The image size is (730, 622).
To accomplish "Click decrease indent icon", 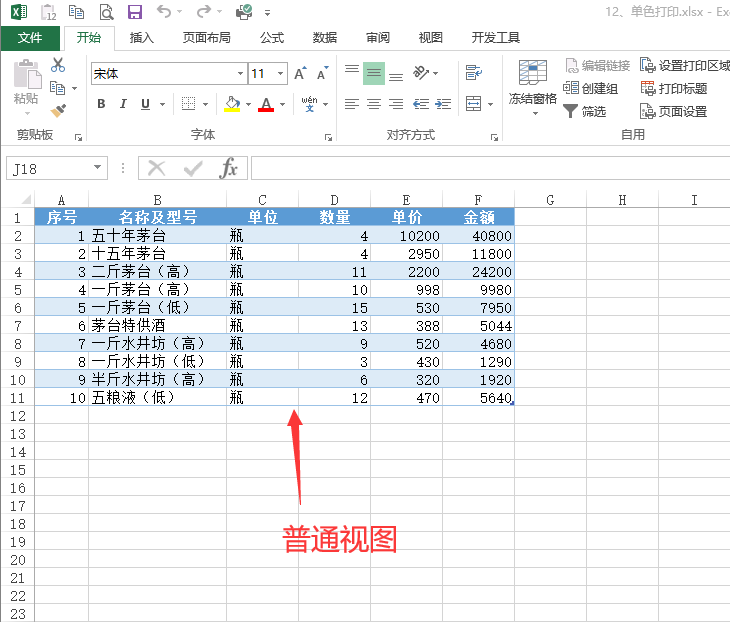I will [x=421, y=104].
